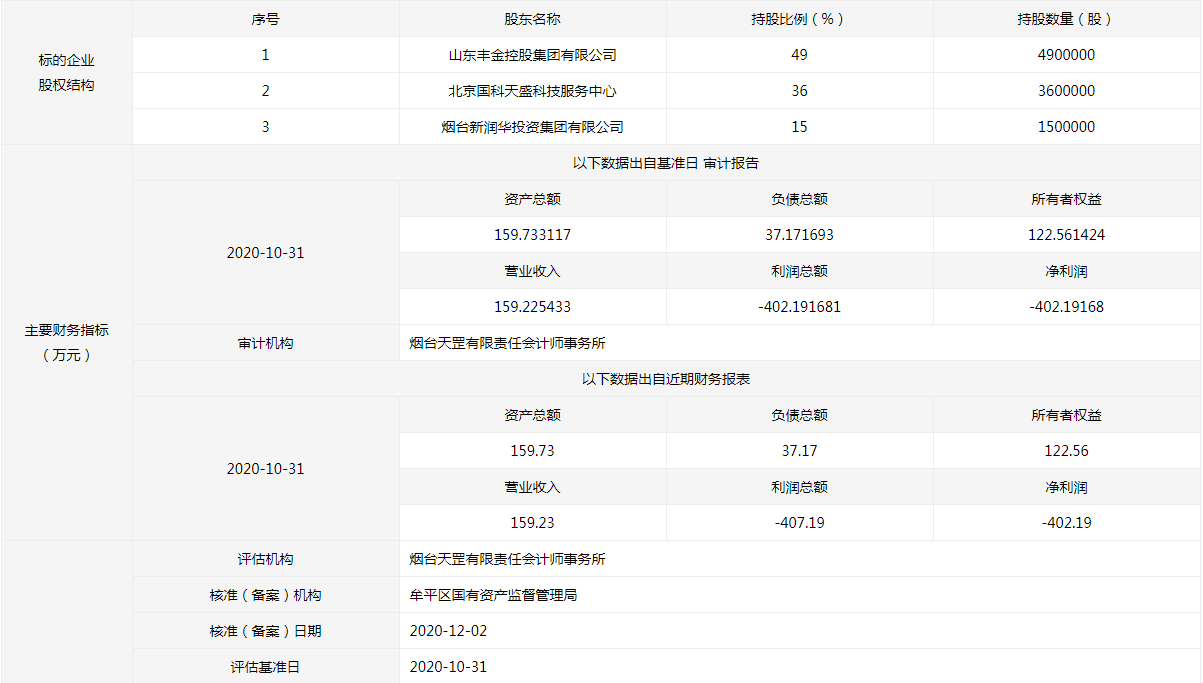Click 资产总额 label above 159.73
Viewport: 1203px width, 683px height.
[532, 415]
